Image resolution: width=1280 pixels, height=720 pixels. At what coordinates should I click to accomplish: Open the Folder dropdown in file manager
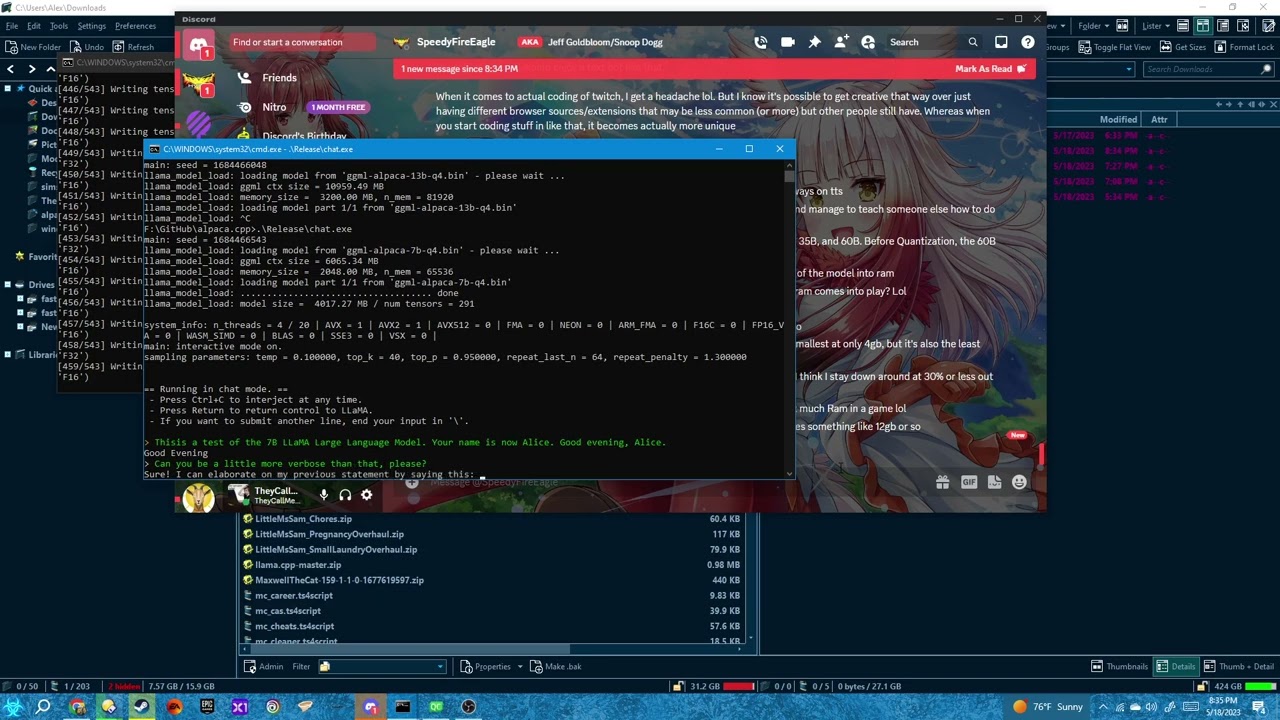(1094, 26)
